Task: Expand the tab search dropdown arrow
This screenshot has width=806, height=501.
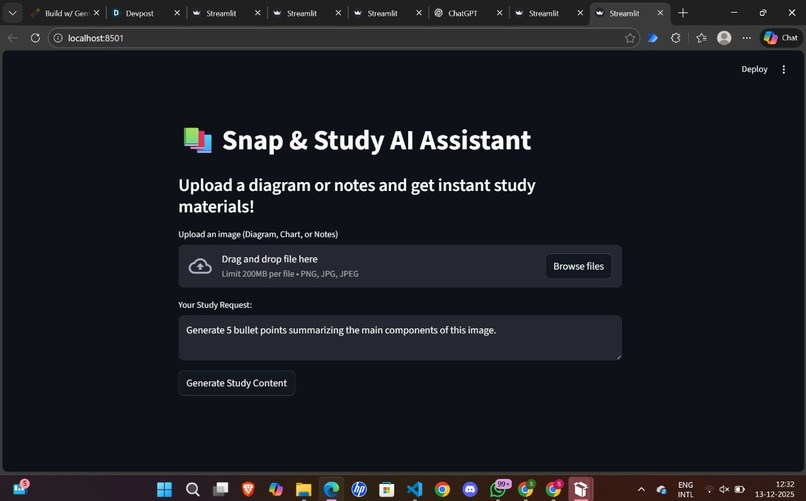Action: tap(12, 13)
